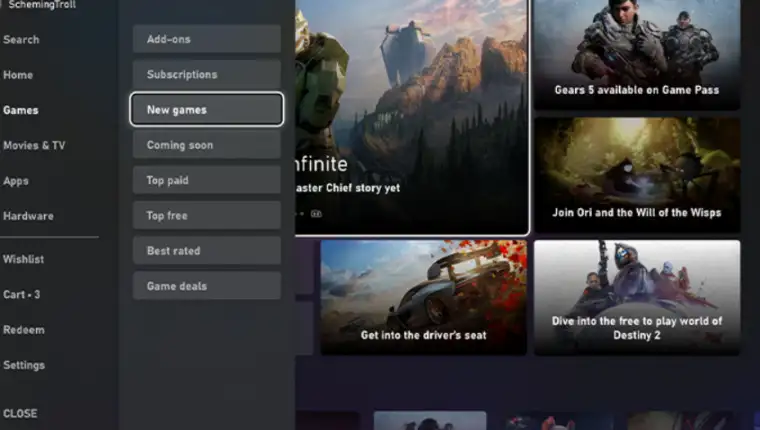Screen dimensions: 760x430
Task: Select Games in the sidebar
Action: click(x=20, y=111)
